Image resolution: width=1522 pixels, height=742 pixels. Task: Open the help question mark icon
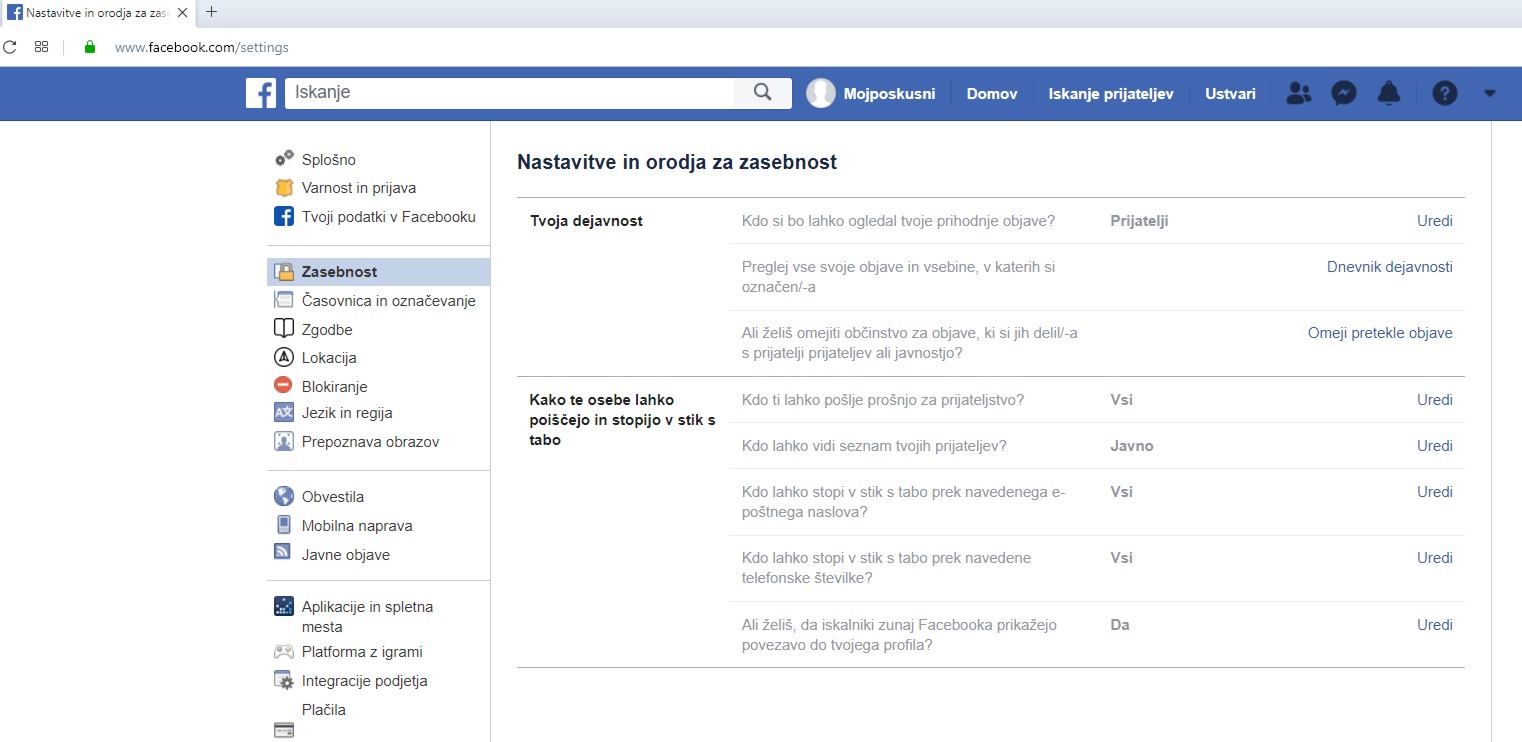click(1444, 93)
